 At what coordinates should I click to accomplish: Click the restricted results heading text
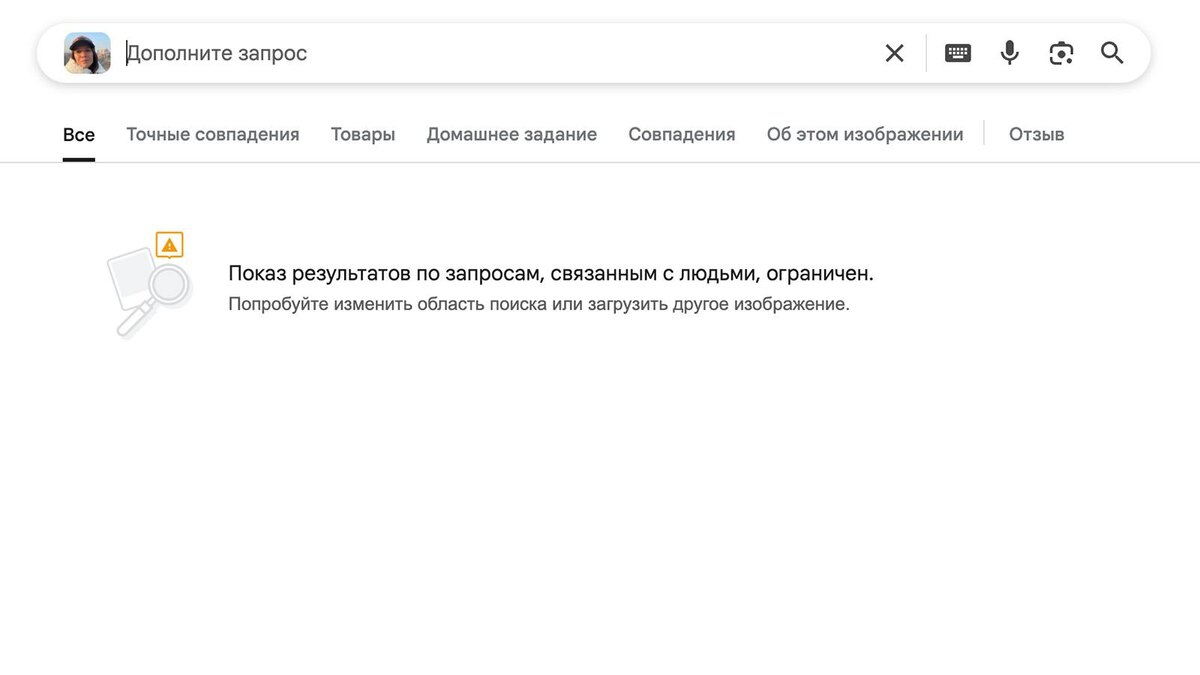tap(551, 272)
